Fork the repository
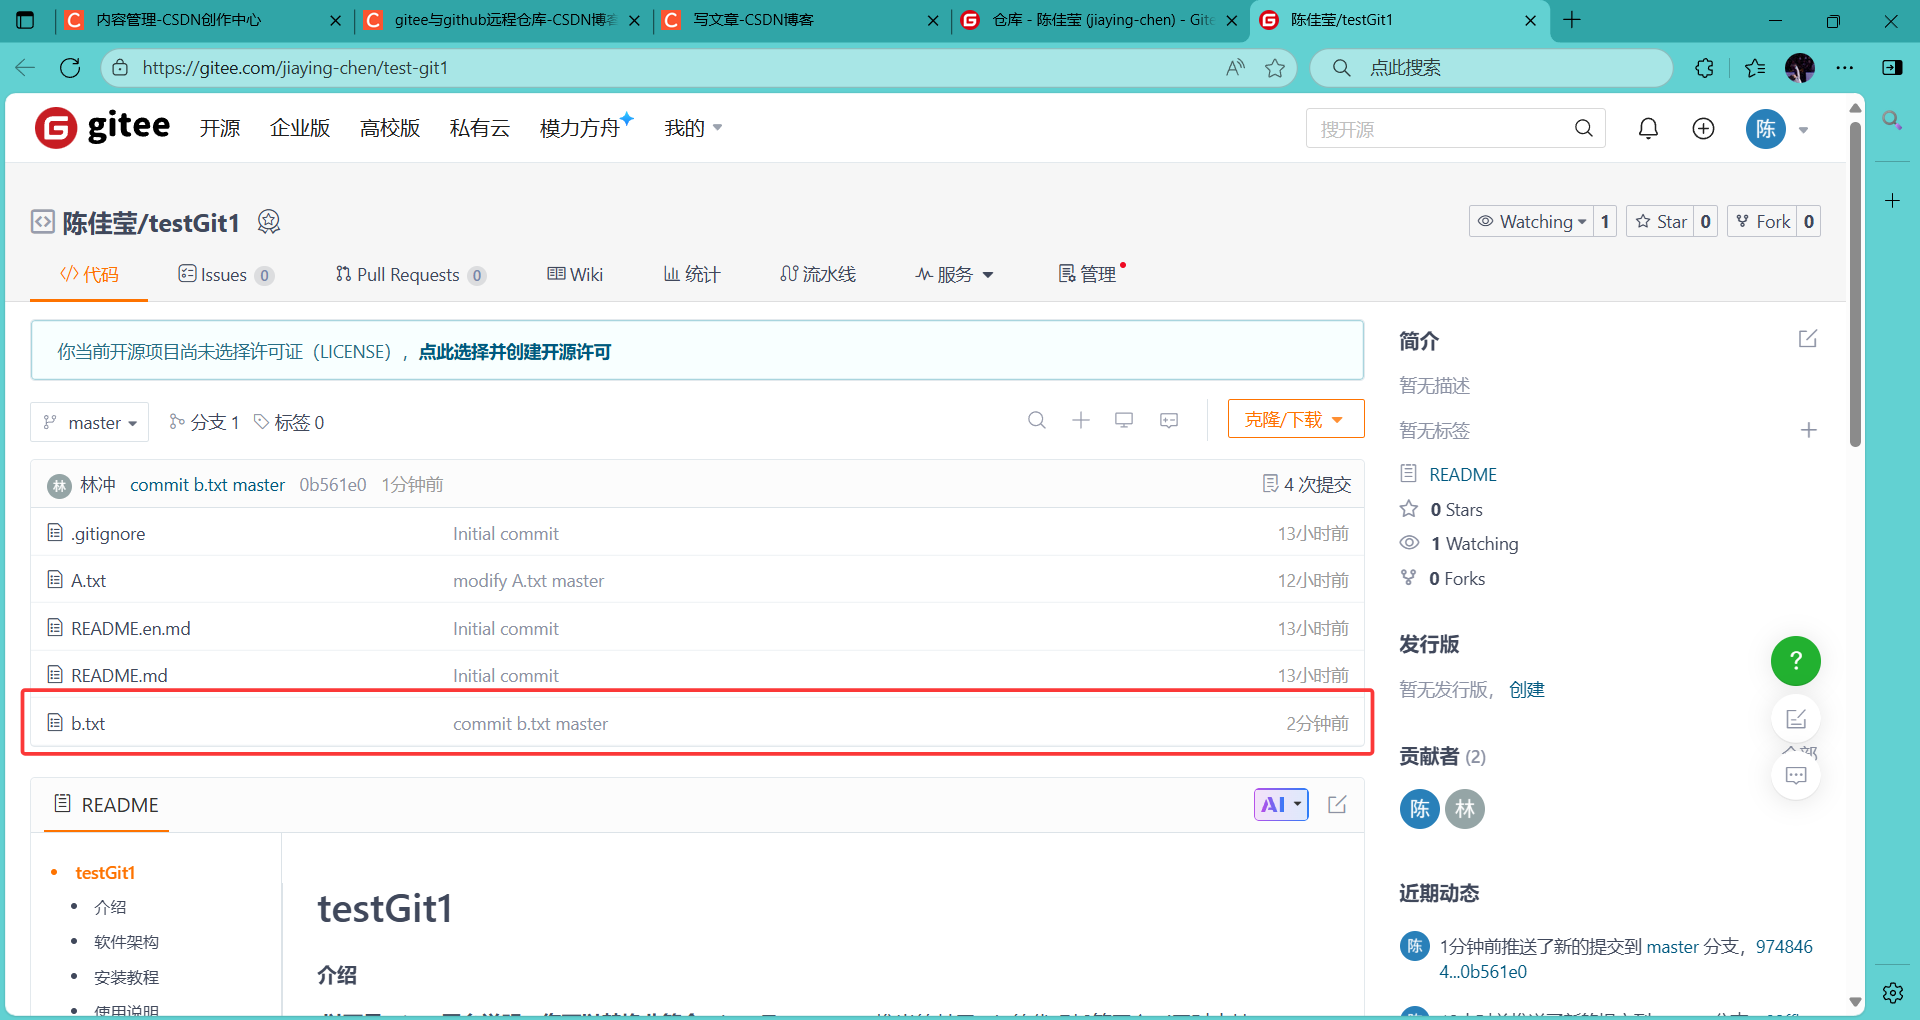The height and width of the screenshot is (1020, 1920). [1763, 221]
